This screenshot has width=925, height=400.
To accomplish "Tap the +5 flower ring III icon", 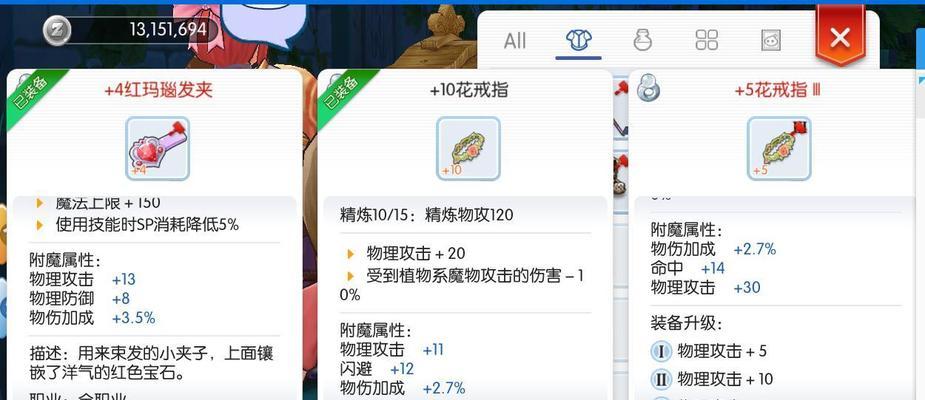I will (x=779, y=148).
